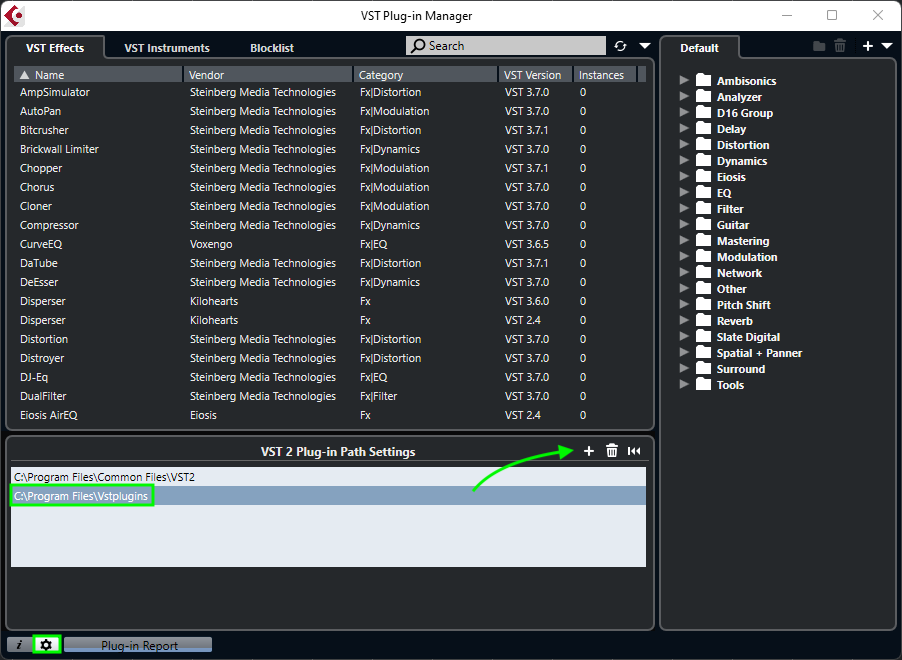Image resolution: width=902 pixels, height=660 pixels.
Task: Select the Guitar folder icon
Action: [x=704, y=224]
